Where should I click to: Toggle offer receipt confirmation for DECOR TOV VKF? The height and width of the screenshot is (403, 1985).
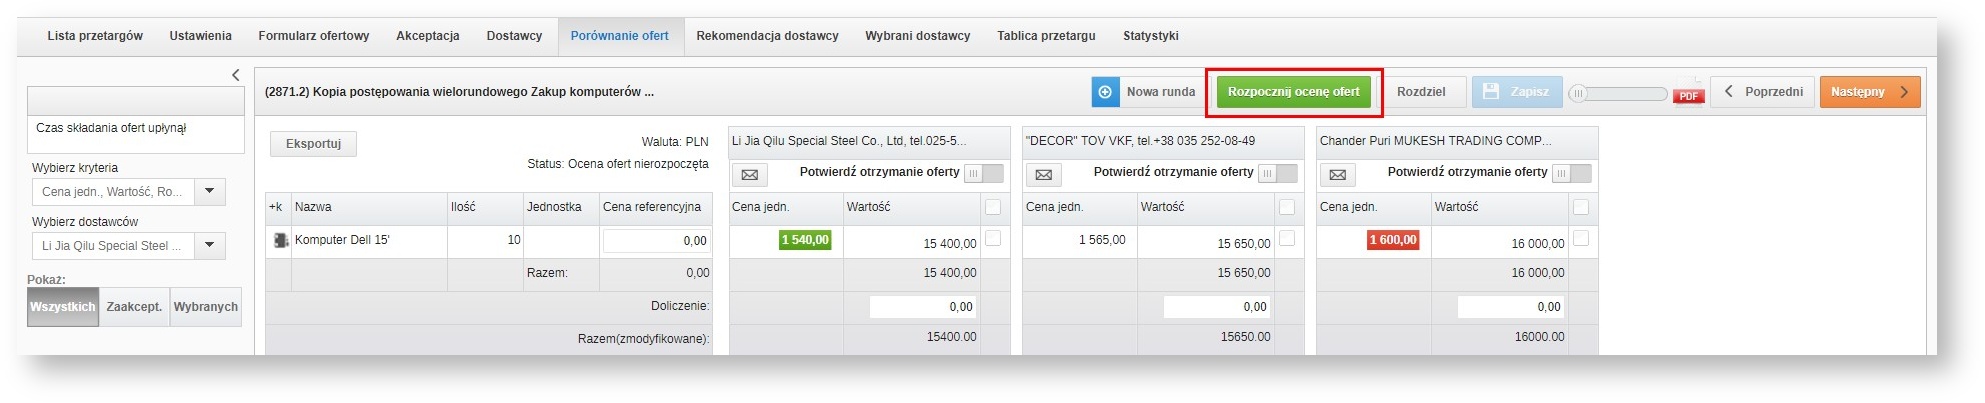tap(1277, 173)
